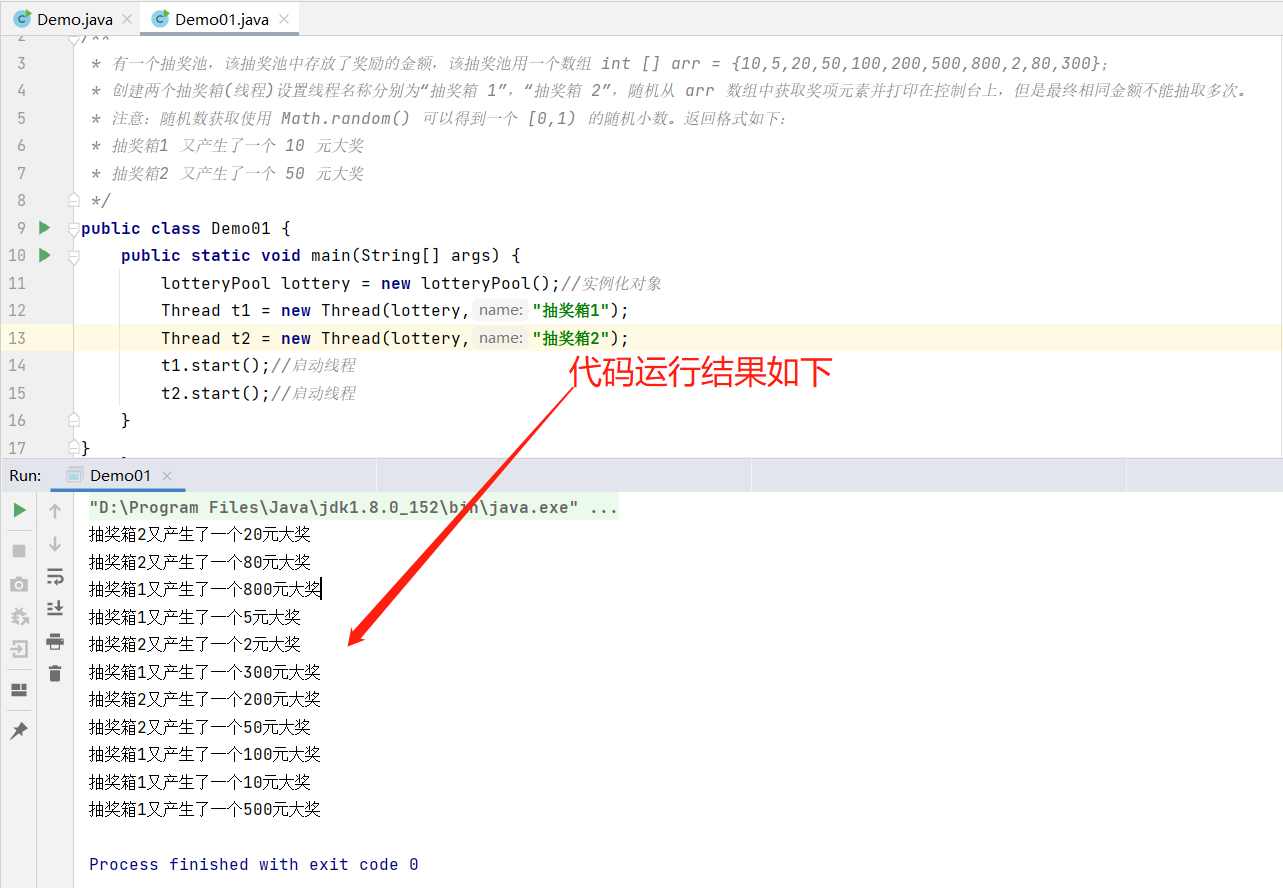Collapse class Demo01 fold marker at line 9

[73, 229]
